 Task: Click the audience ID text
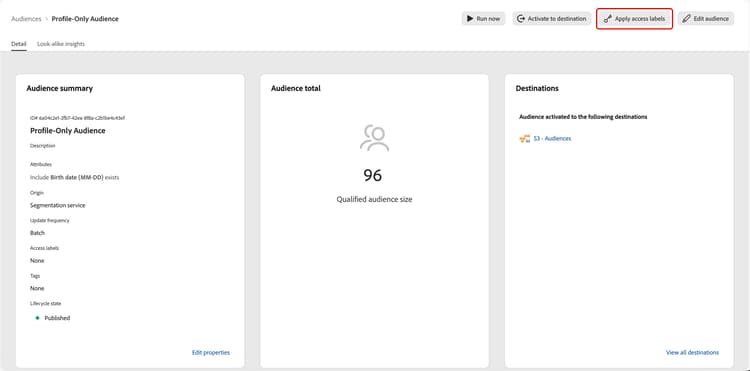[77, 118]
